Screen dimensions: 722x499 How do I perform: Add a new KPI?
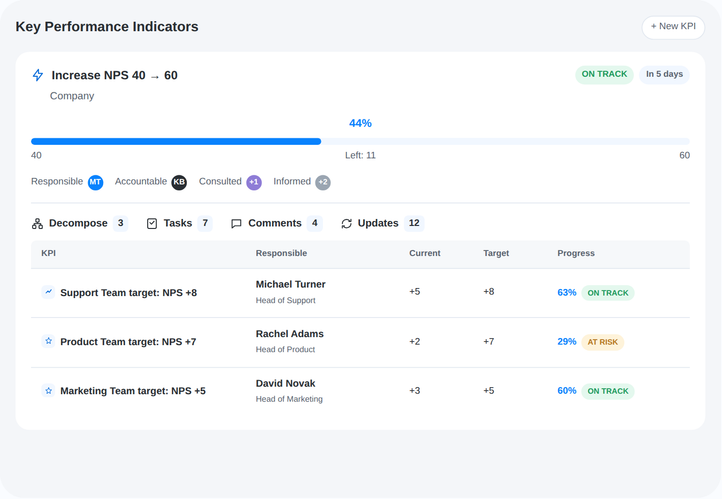(x=673, y=27)
